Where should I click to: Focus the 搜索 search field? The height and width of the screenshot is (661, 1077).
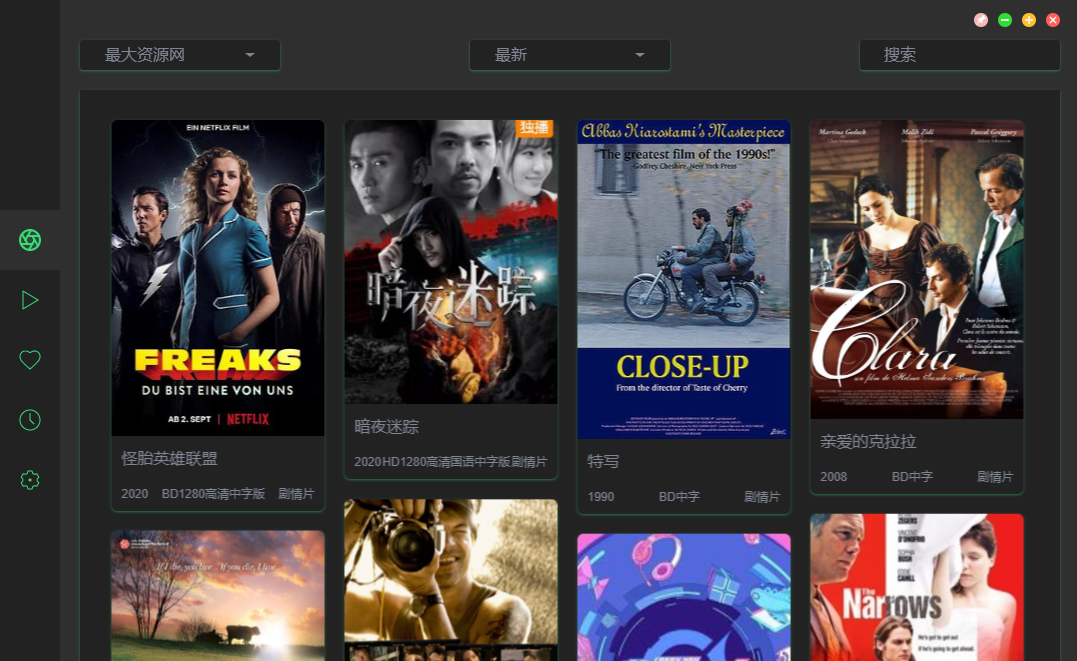[x=960, y=55]
